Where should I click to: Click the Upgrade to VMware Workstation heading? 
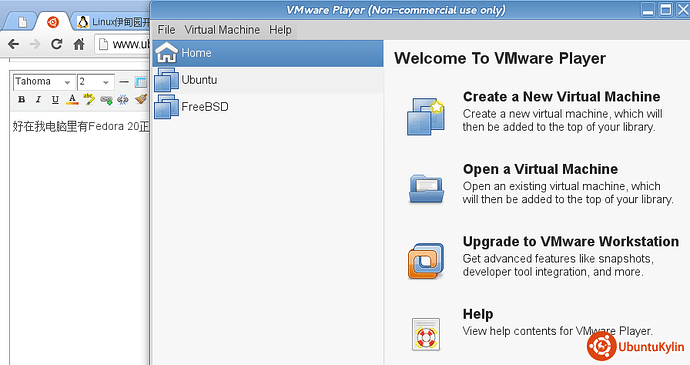click(571, 241)
